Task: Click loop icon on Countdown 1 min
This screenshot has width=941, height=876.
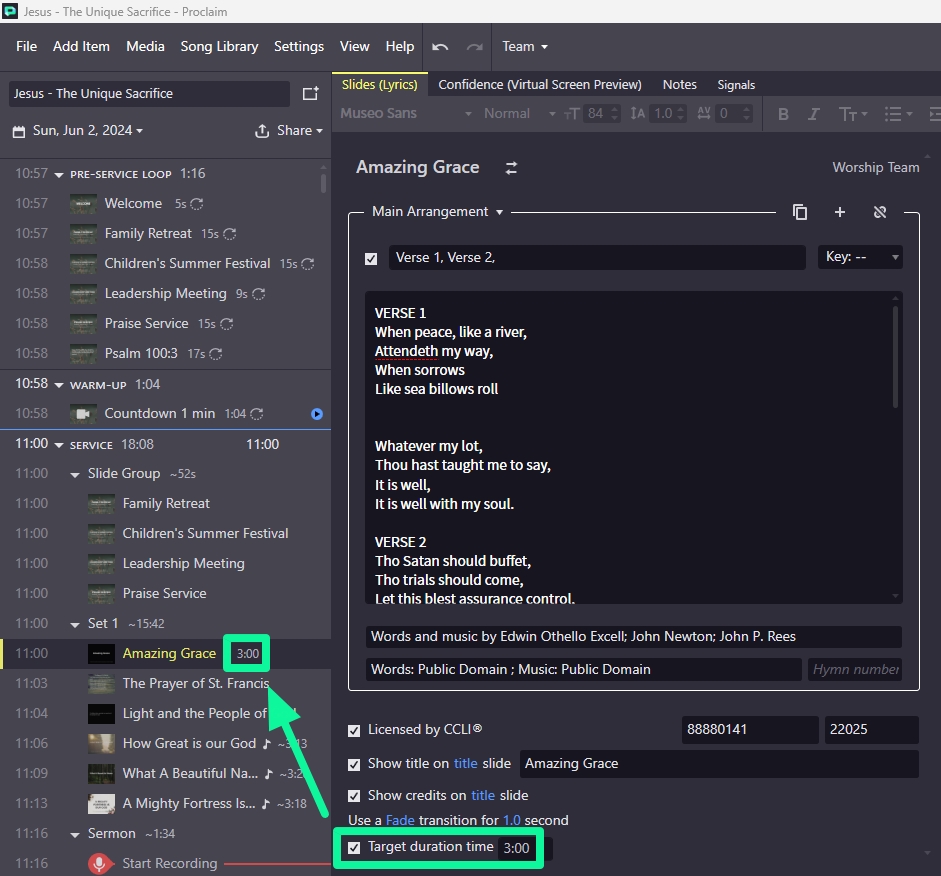Action: 256,414
